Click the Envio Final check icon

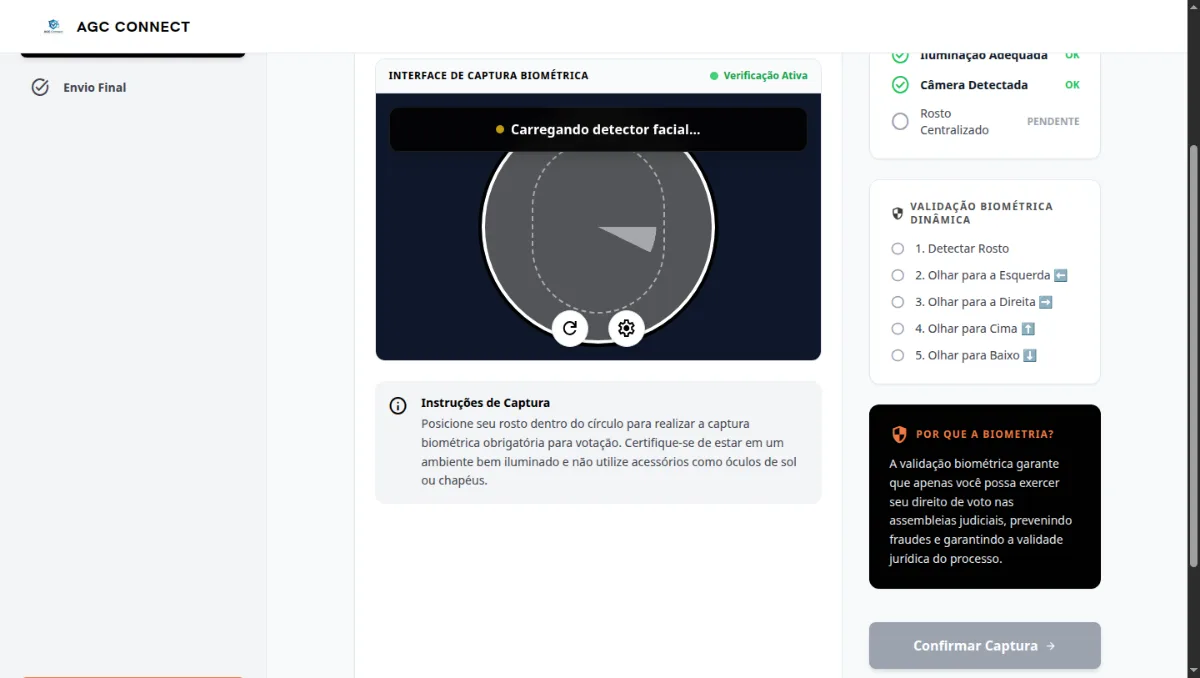pos(40,87)
